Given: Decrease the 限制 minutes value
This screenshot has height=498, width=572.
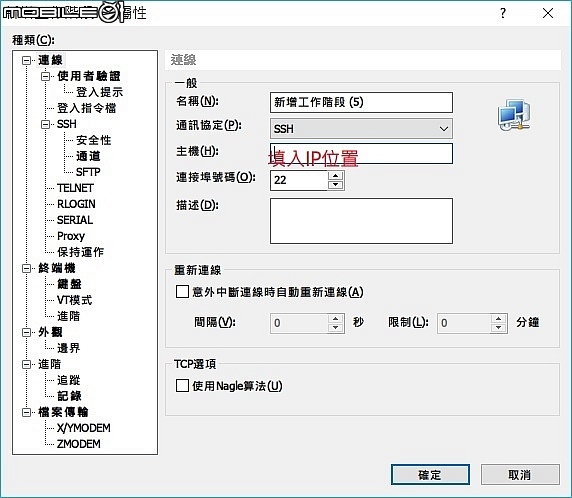Looking at the screenshot, I should [498, 328].
